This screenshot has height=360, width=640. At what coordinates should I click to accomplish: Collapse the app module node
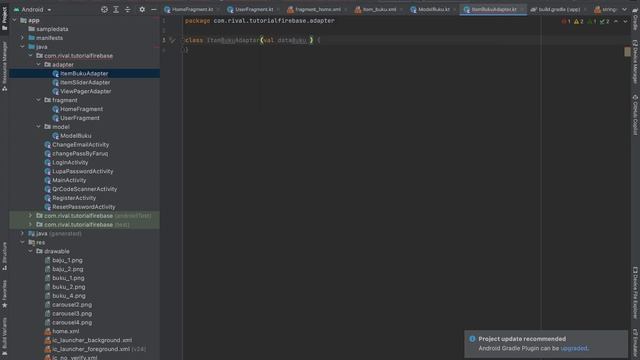[x=15, y=20]
